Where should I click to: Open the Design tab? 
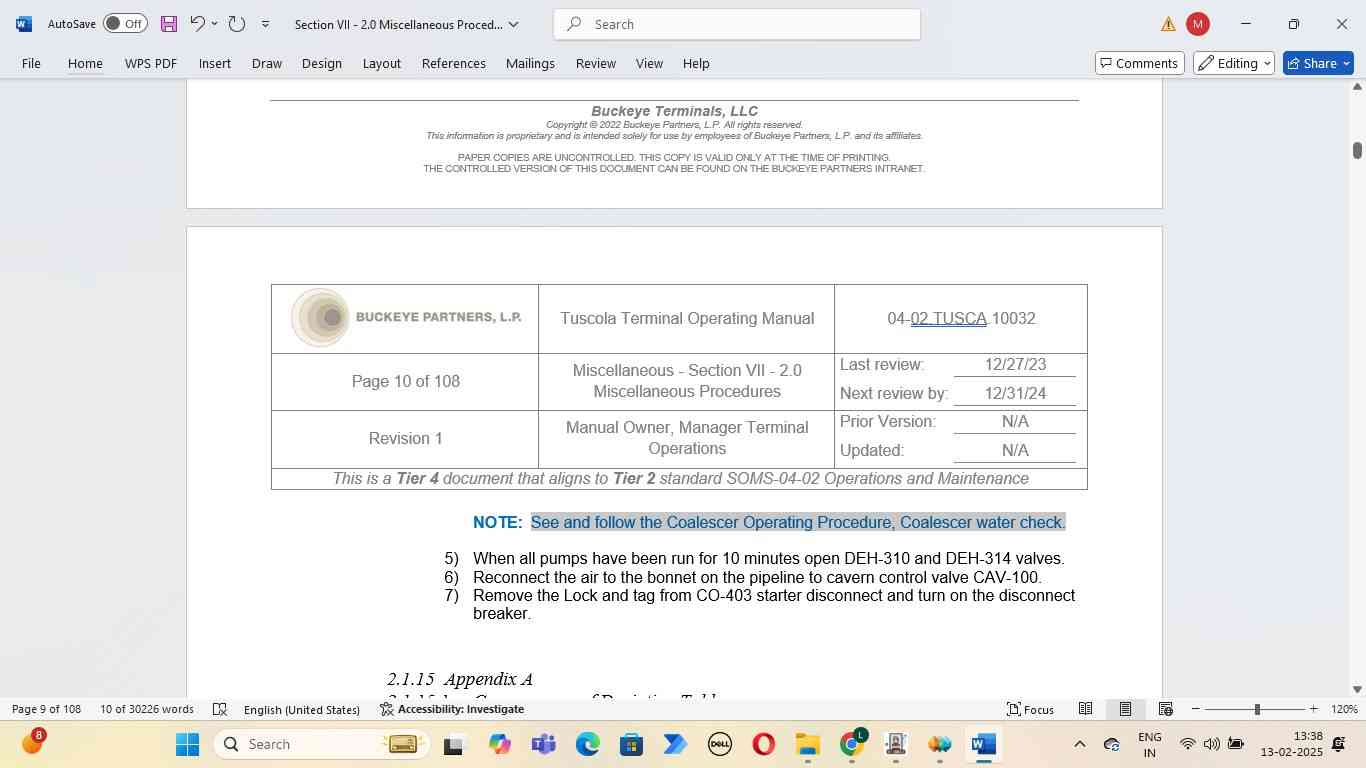pos(322,63)
